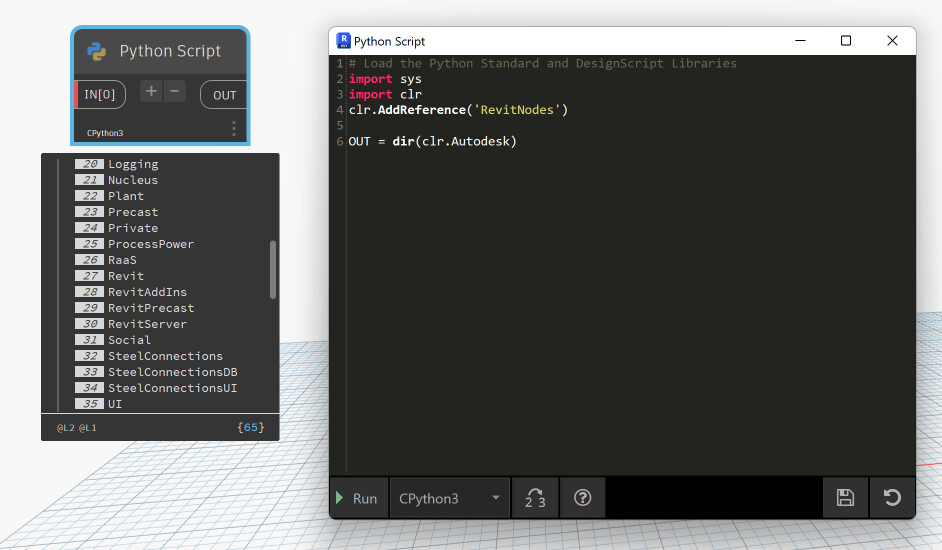
Task: Select the Social list item
Action: point(129,340)
